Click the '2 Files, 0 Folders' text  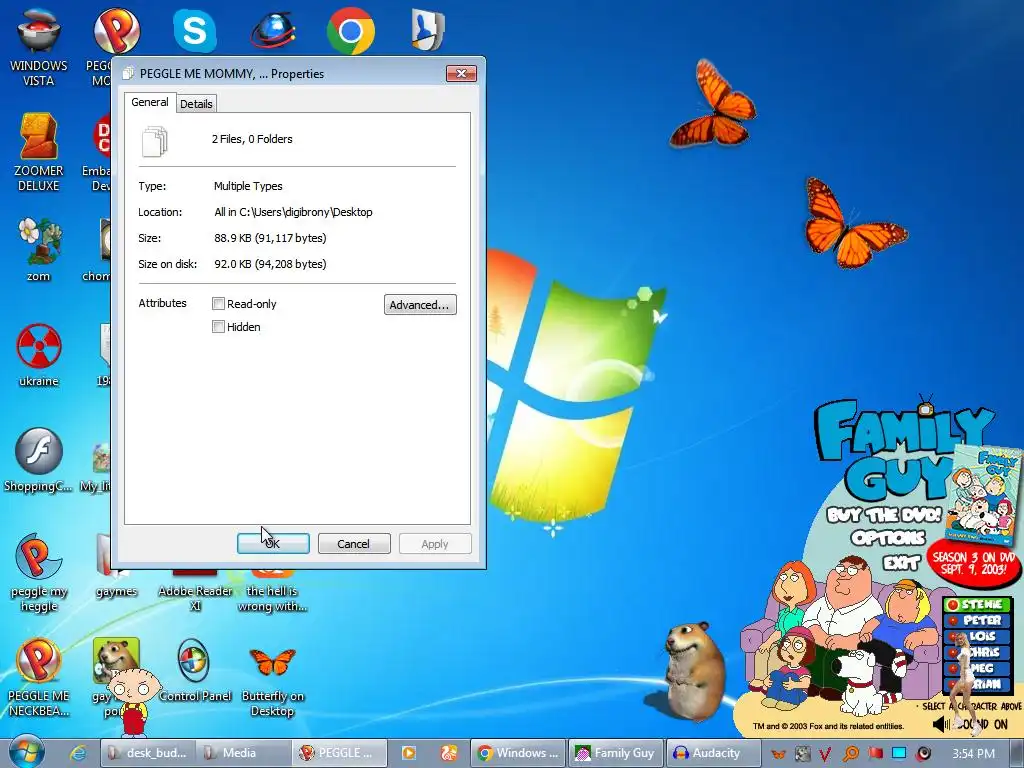252,139
